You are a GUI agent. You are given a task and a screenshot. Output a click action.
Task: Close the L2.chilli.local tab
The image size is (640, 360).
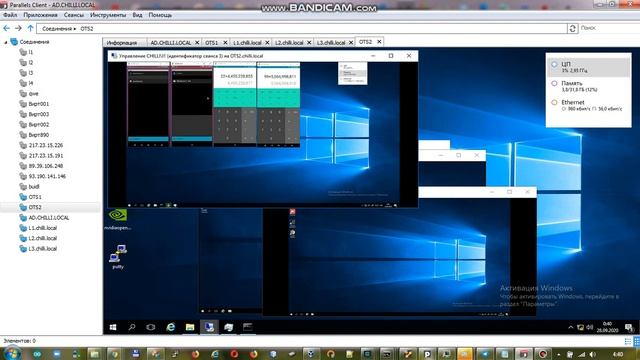tap(309, 42)
